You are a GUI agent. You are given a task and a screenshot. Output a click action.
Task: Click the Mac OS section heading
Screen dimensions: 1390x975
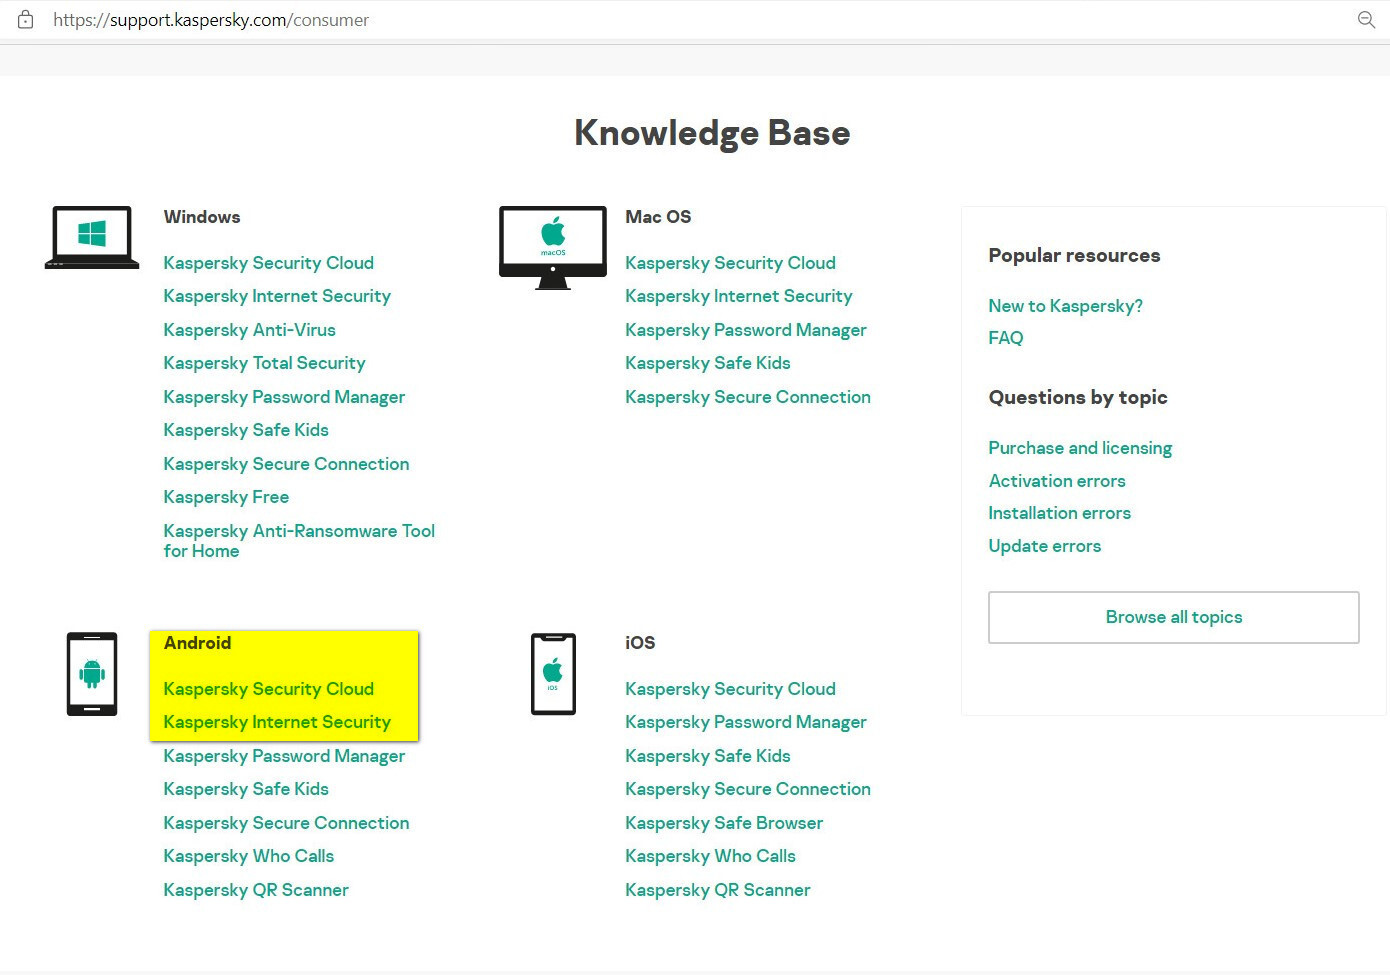pos(658,217)
